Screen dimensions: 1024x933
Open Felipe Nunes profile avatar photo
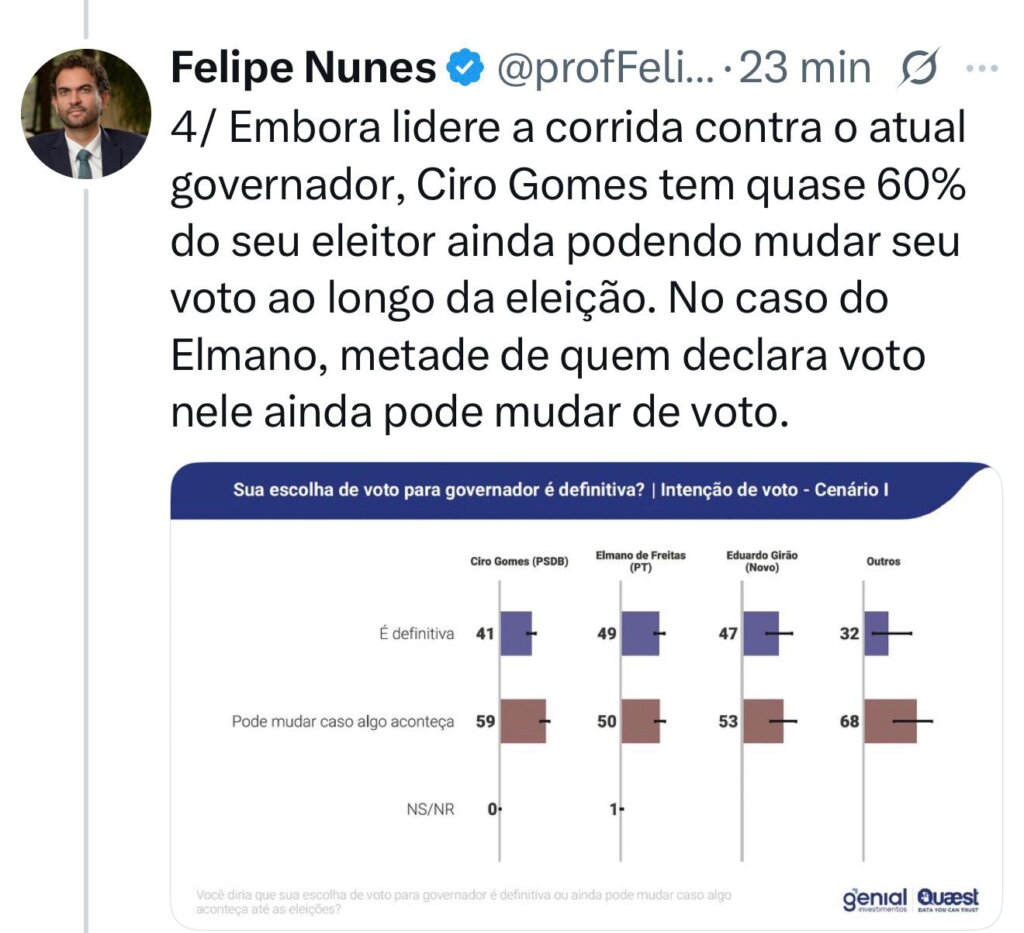87,114
